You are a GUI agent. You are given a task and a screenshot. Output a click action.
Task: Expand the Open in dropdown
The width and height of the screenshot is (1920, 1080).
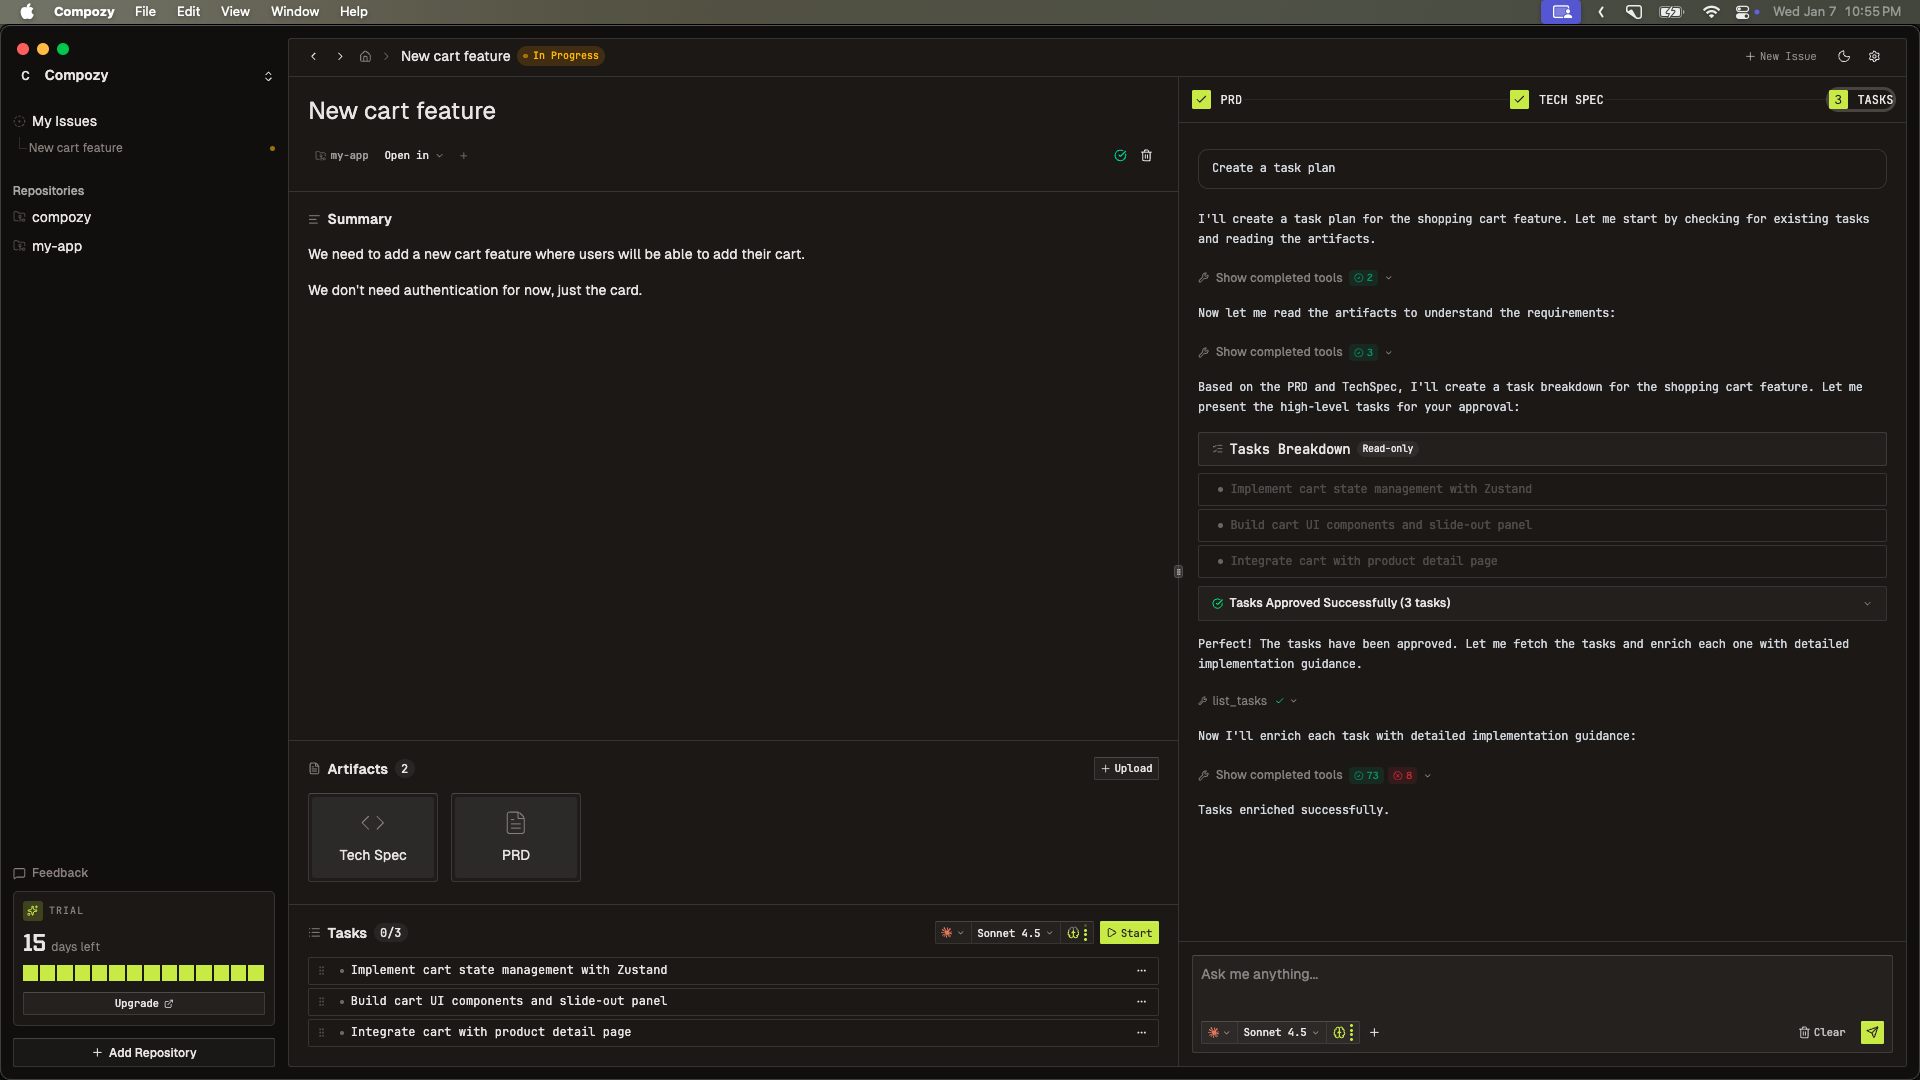coord(413,156)
